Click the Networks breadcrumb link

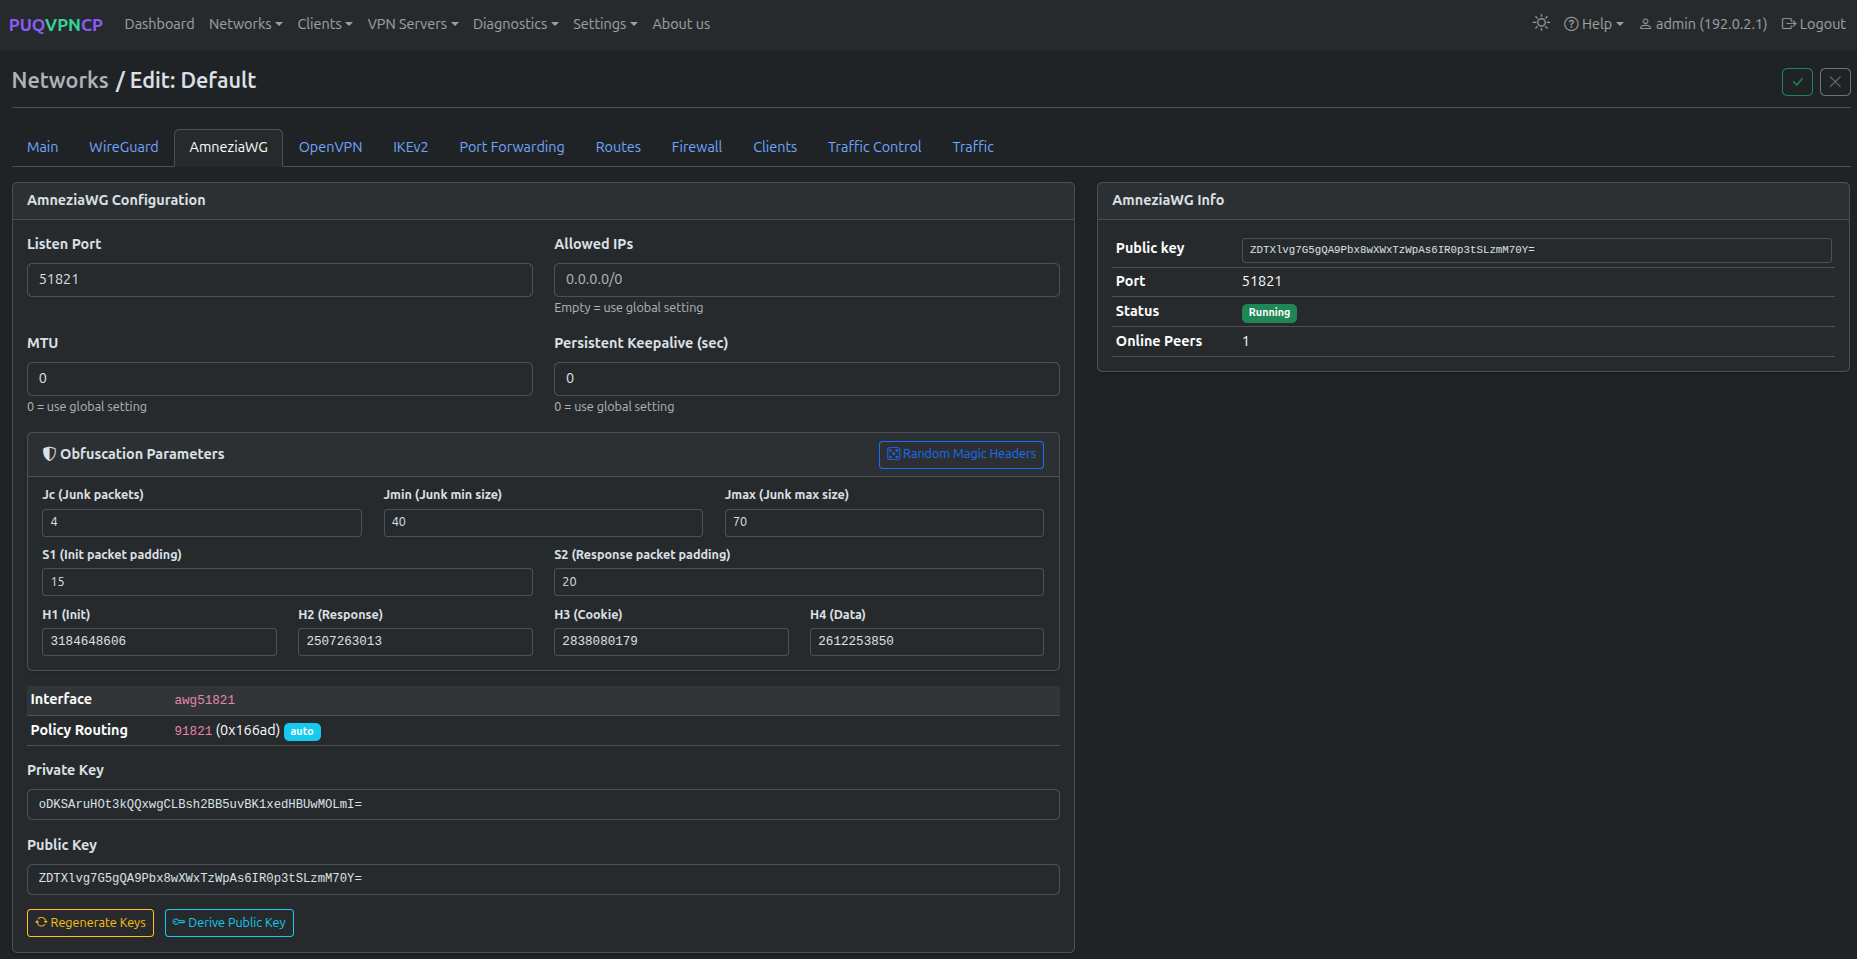pos(60,80)
